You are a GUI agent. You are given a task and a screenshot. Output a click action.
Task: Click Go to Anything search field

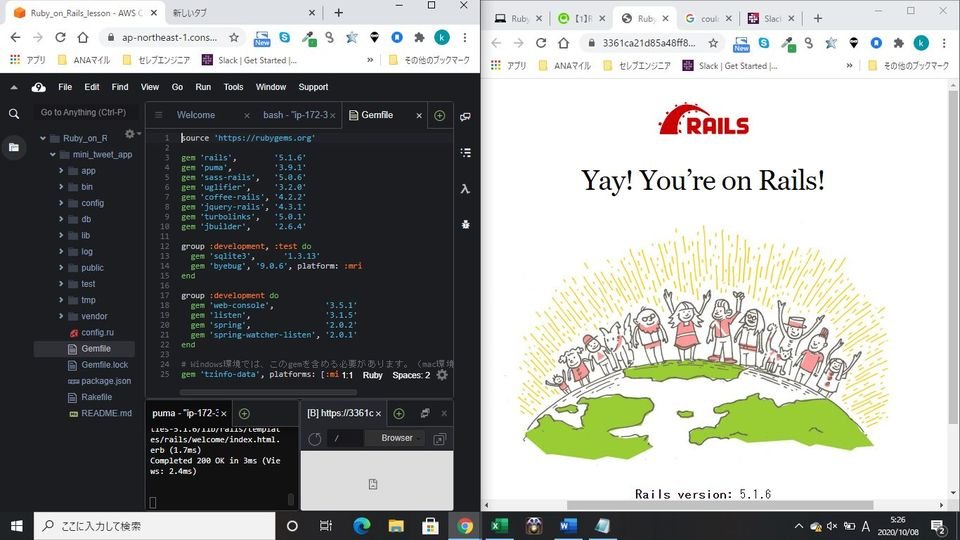pos(83,113)
